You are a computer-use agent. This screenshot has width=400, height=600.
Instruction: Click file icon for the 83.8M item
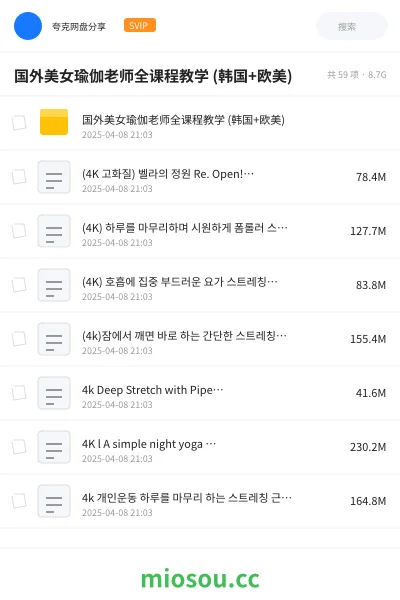[x=54, y=285]
